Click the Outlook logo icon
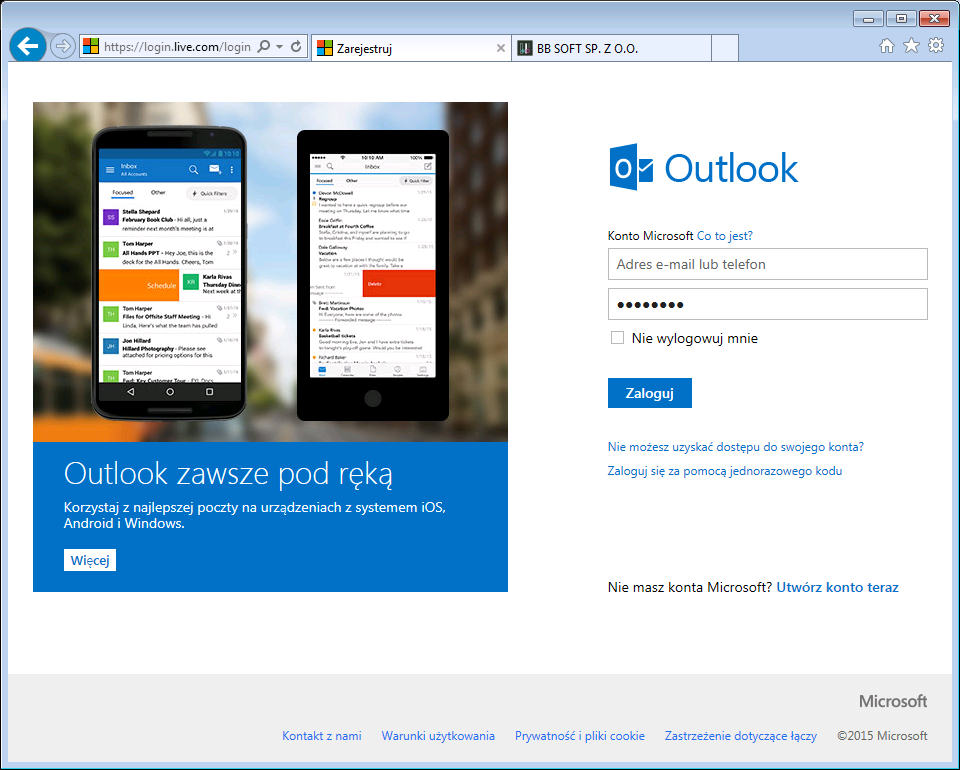Screen dimensions: 960x770 pyautogui.click(x=632, y=168)
